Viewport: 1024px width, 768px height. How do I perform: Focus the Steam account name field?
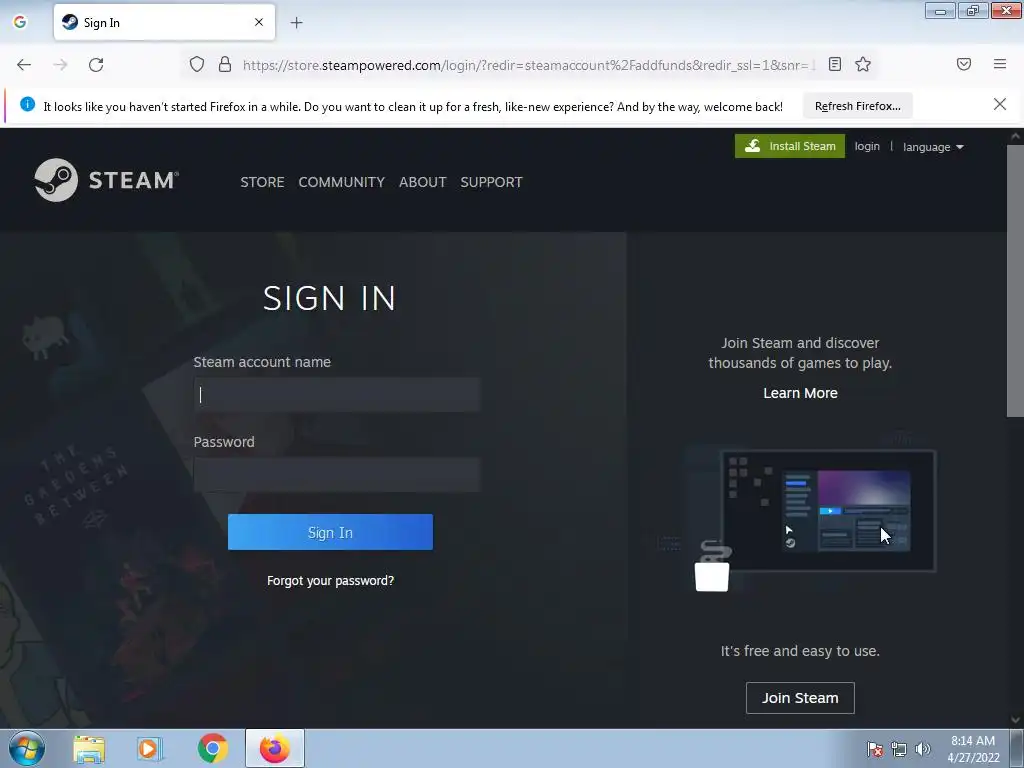(x=337, y=394)
